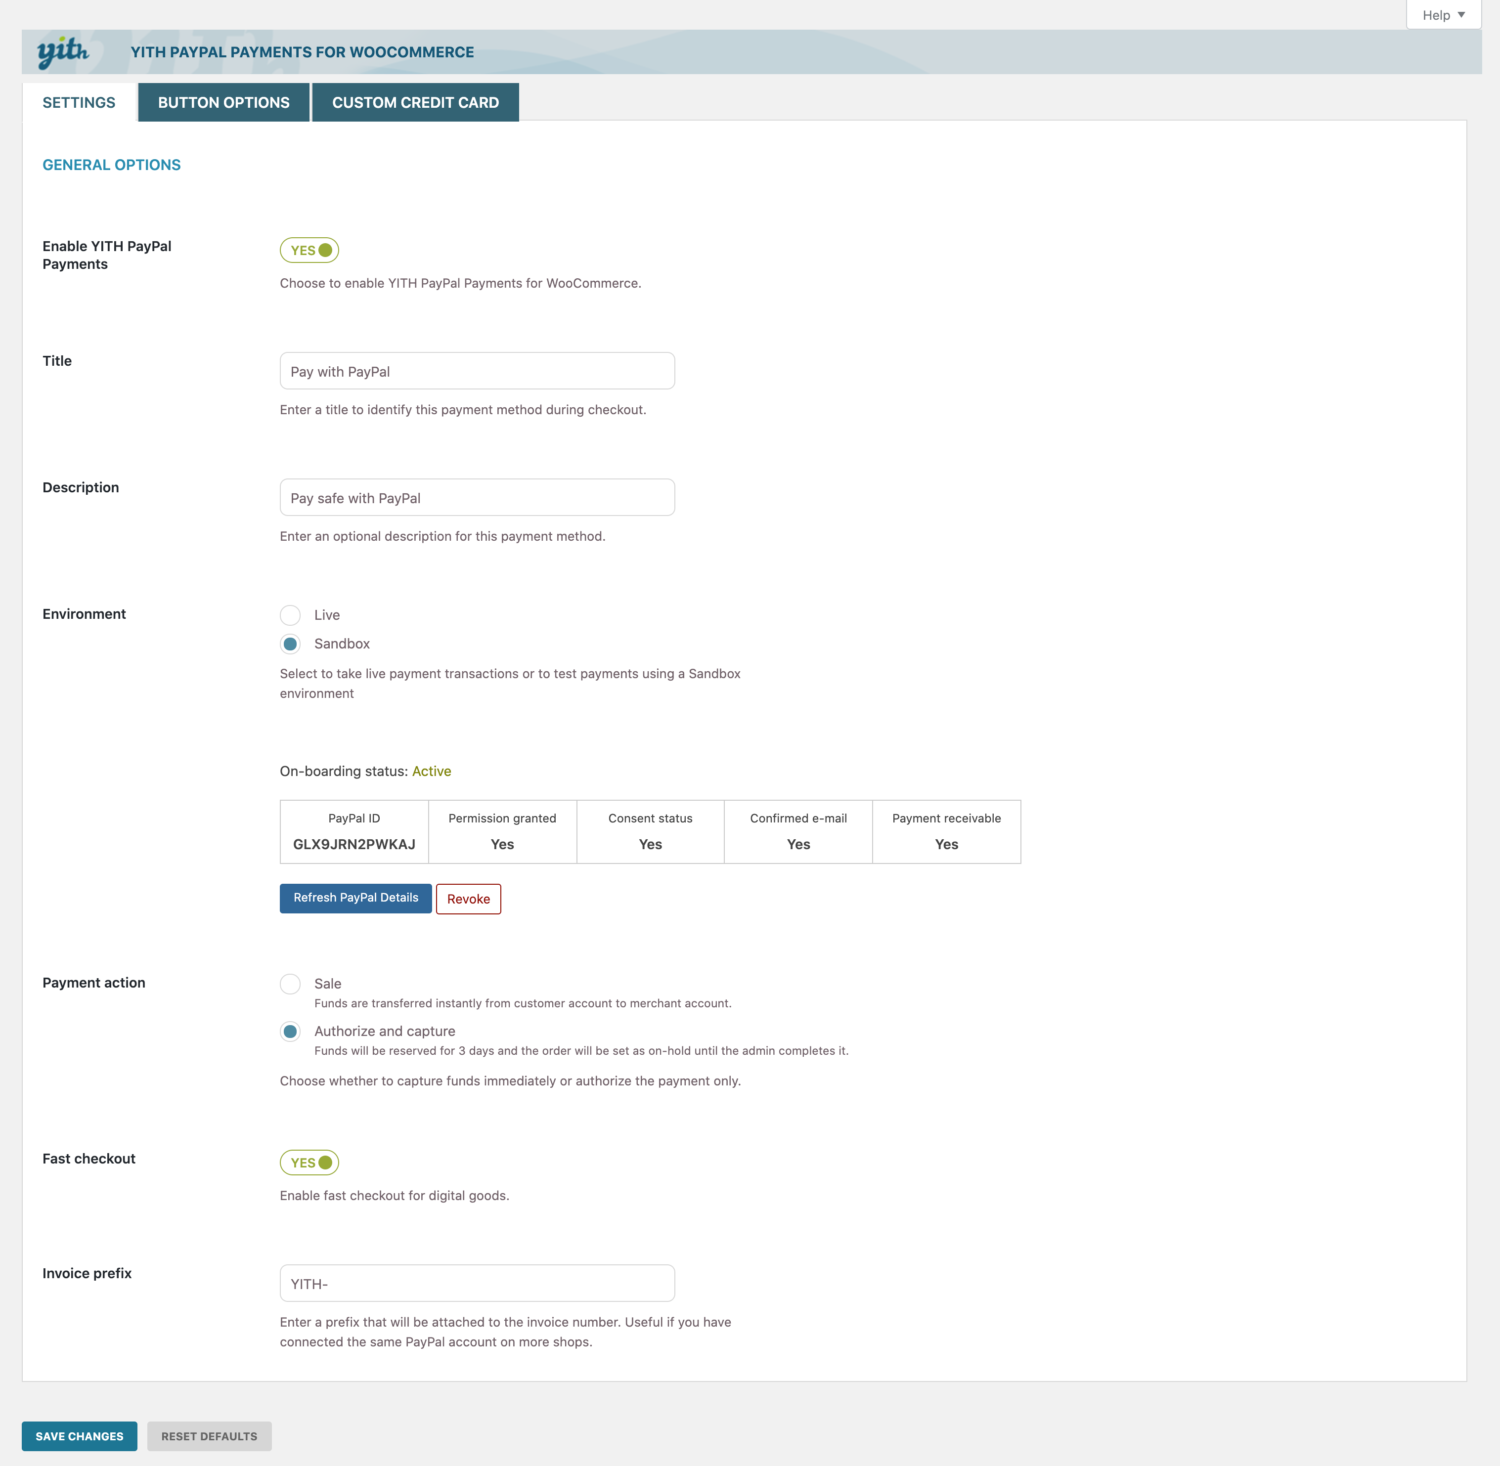The image size is (1500, 1466).
Task: Open the Custom Credit Card tab
Action: [x=415, y=102]
